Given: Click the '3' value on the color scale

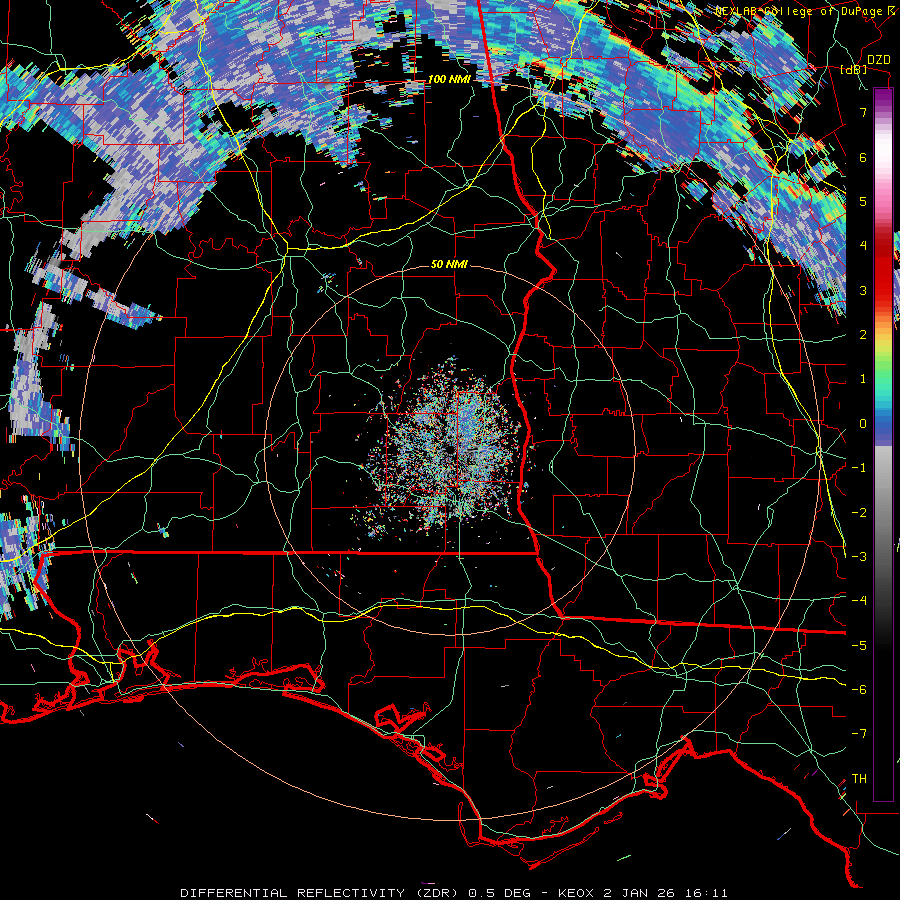Looking at the screenshot, I should pyautogui.click(x=863, y=290).
